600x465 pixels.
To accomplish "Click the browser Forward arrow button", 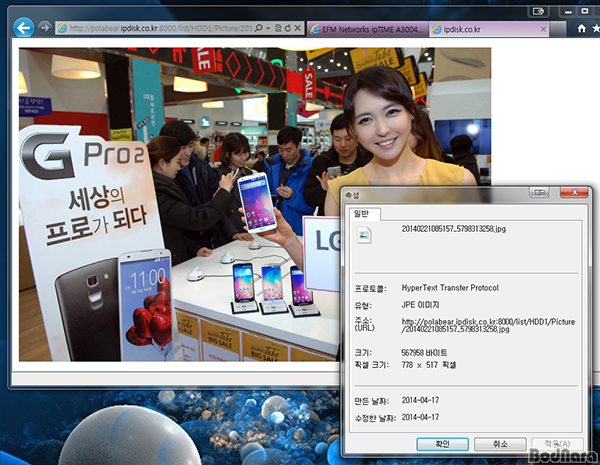I will pyautogui.click(x=45, y=28).
